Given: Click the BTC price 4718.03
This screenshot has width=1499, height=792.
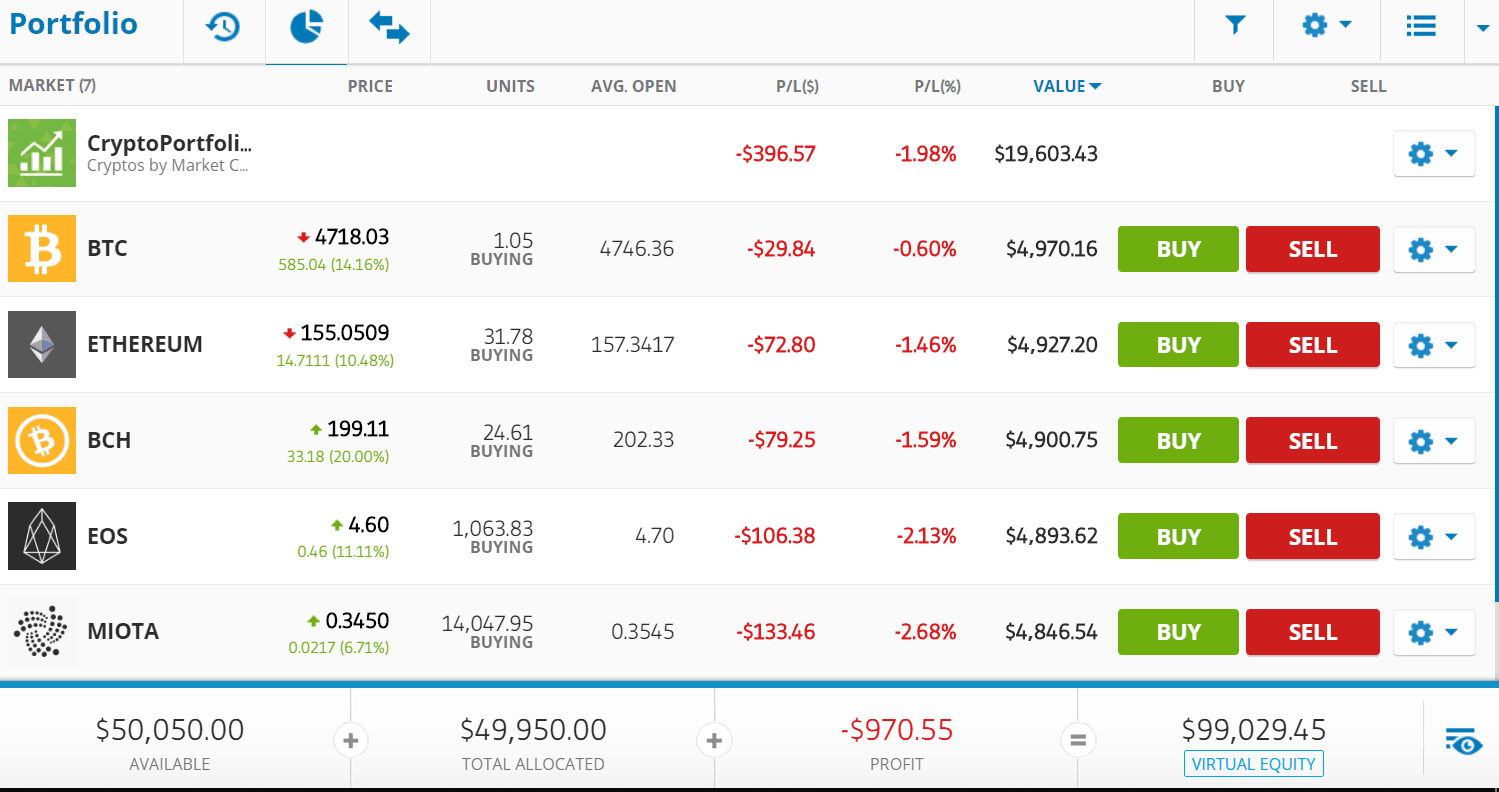Looking at the screenshot, I should pos(351,237).
